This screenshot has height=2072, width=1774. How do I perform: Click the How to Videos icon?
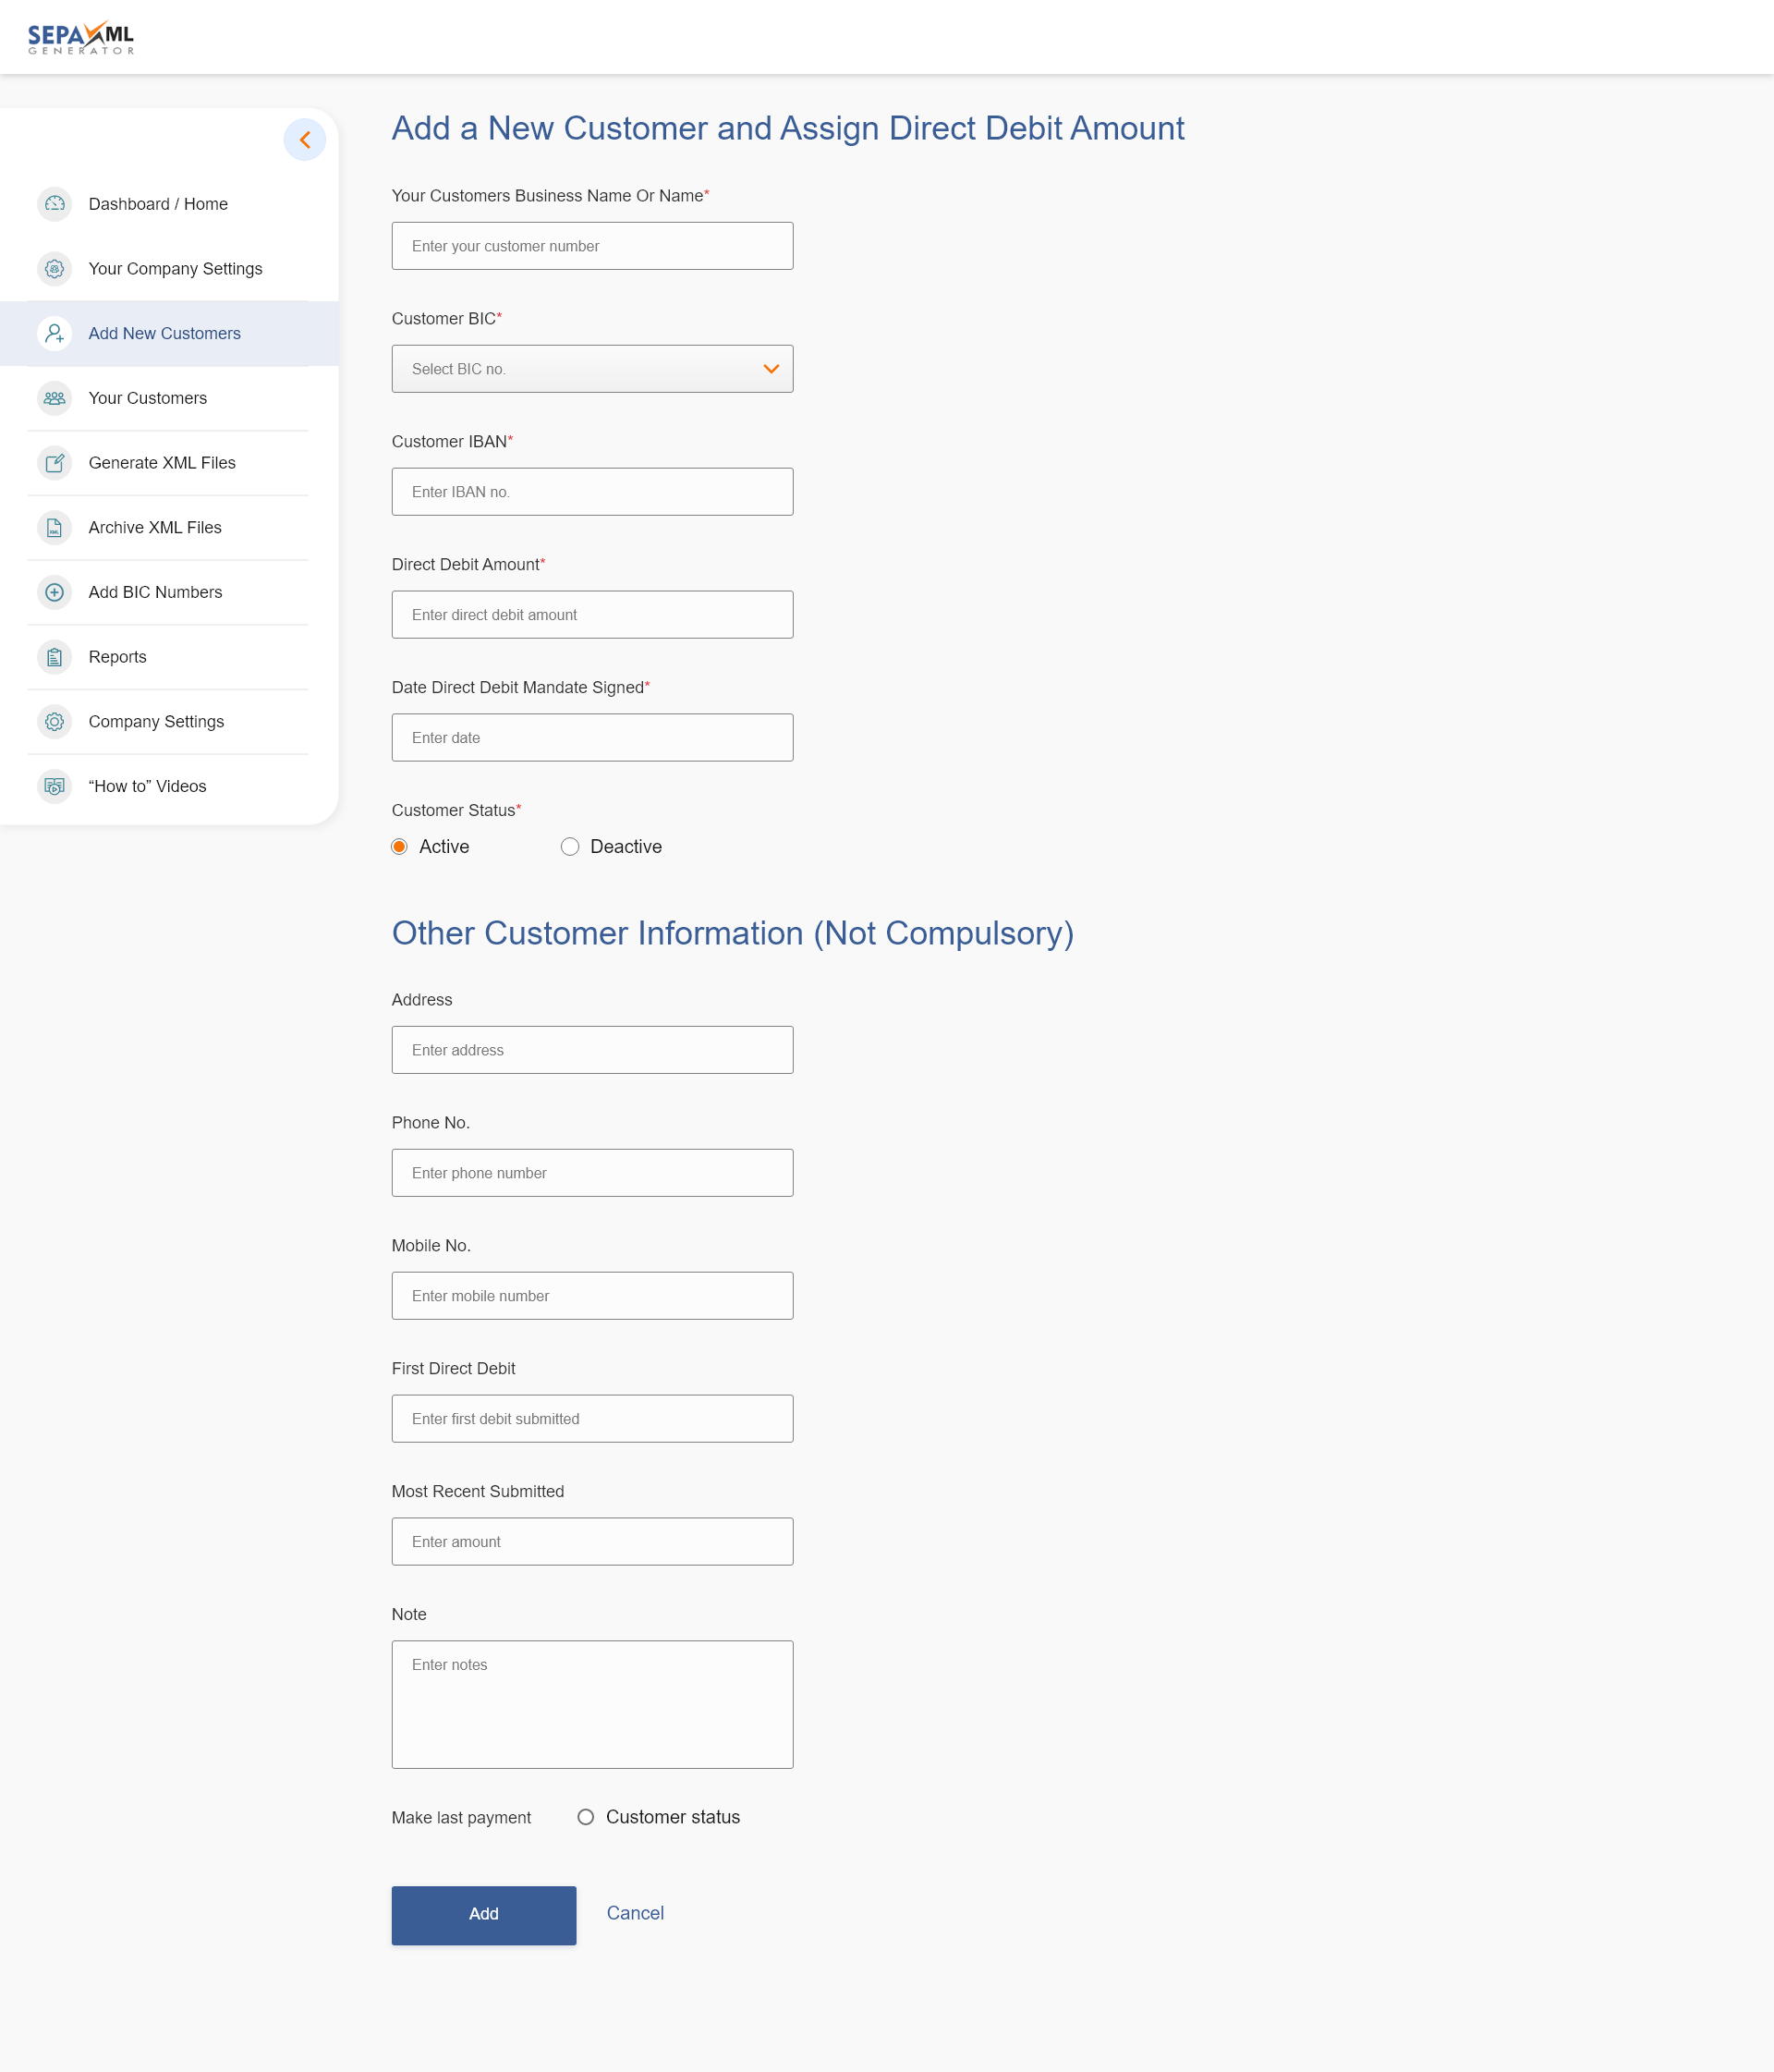[55, 786]
